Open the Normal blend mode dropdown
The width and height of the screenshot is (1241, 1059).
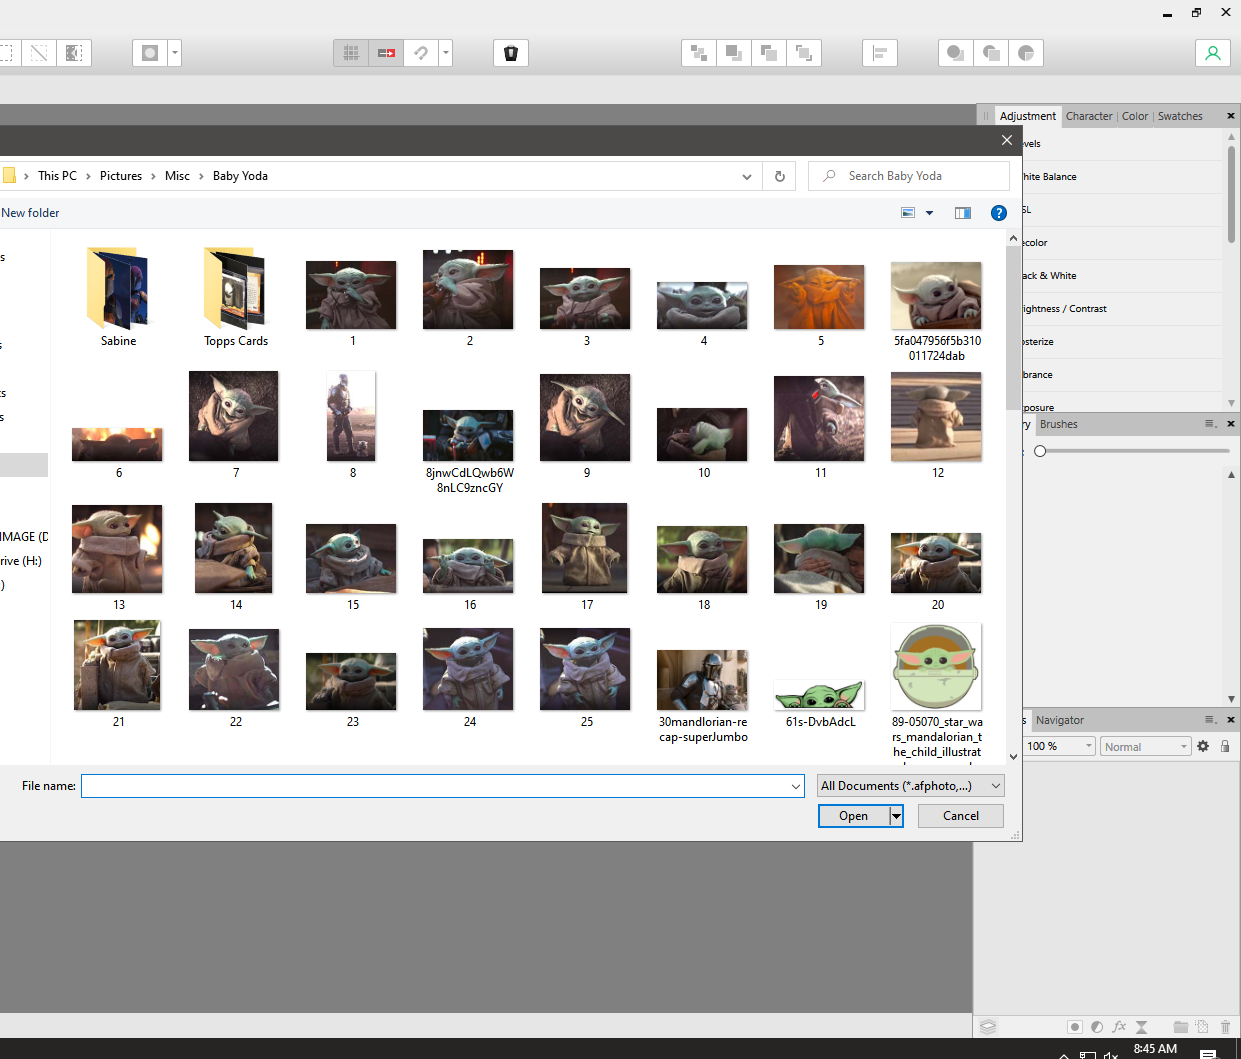(x=1146, y=746)
